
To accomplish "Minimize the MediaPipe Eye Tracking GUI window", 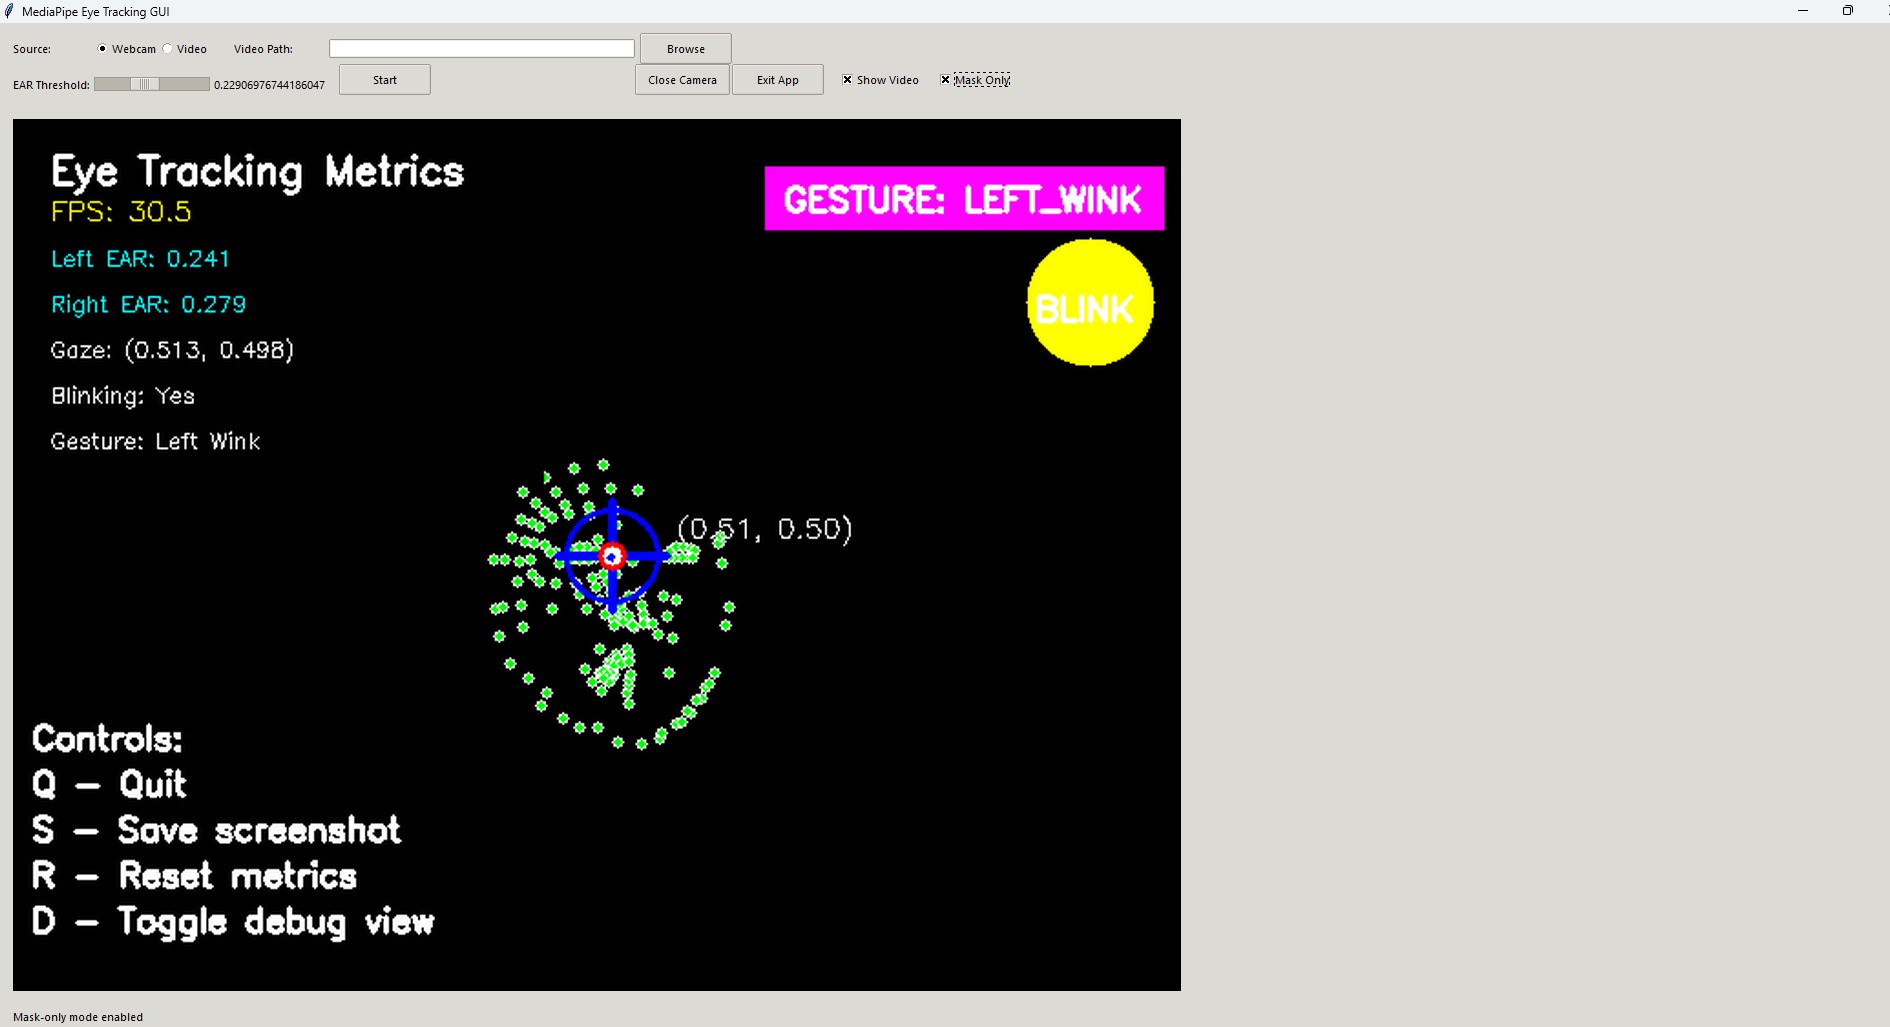I will click(1803, 11).
